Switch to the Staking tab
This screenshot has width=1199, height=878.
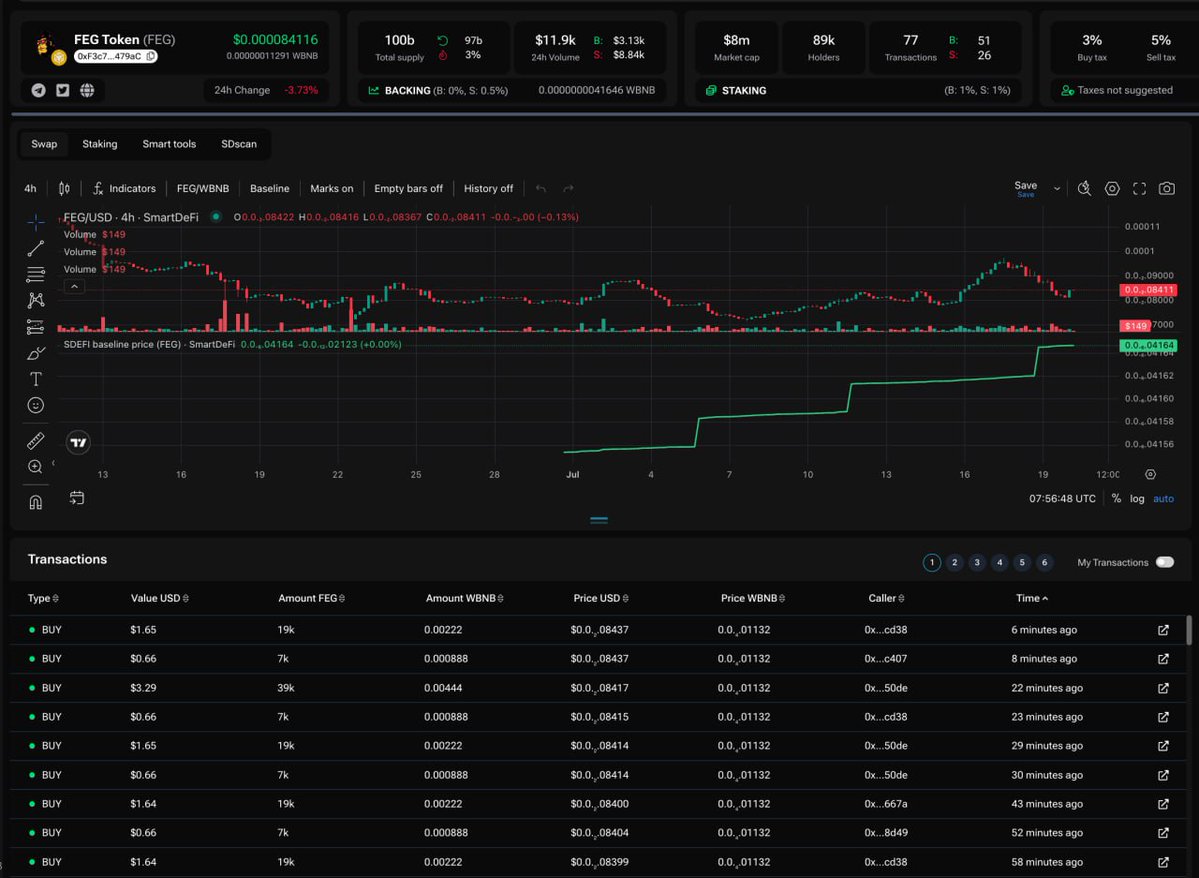(x=100, y=144)
